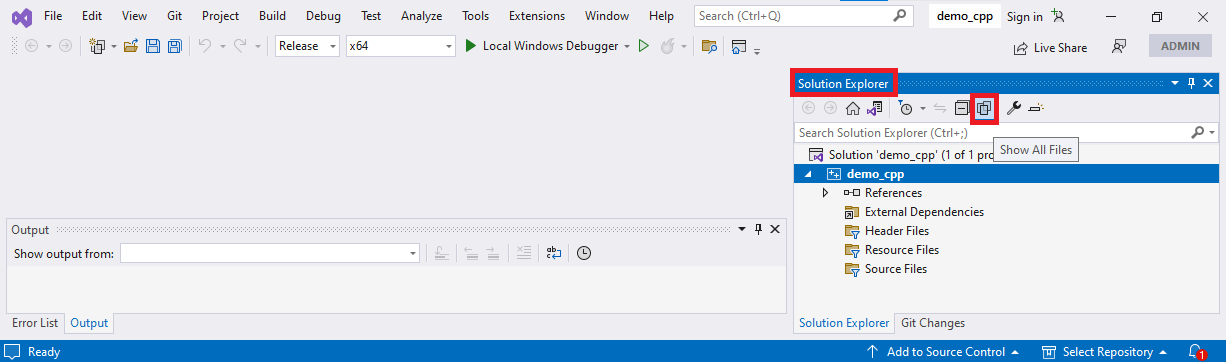Image resolution: width=1226 pixels, height=362 pixels.
Task: Click the status bar speech bubble icon
Action: point(13,352)
